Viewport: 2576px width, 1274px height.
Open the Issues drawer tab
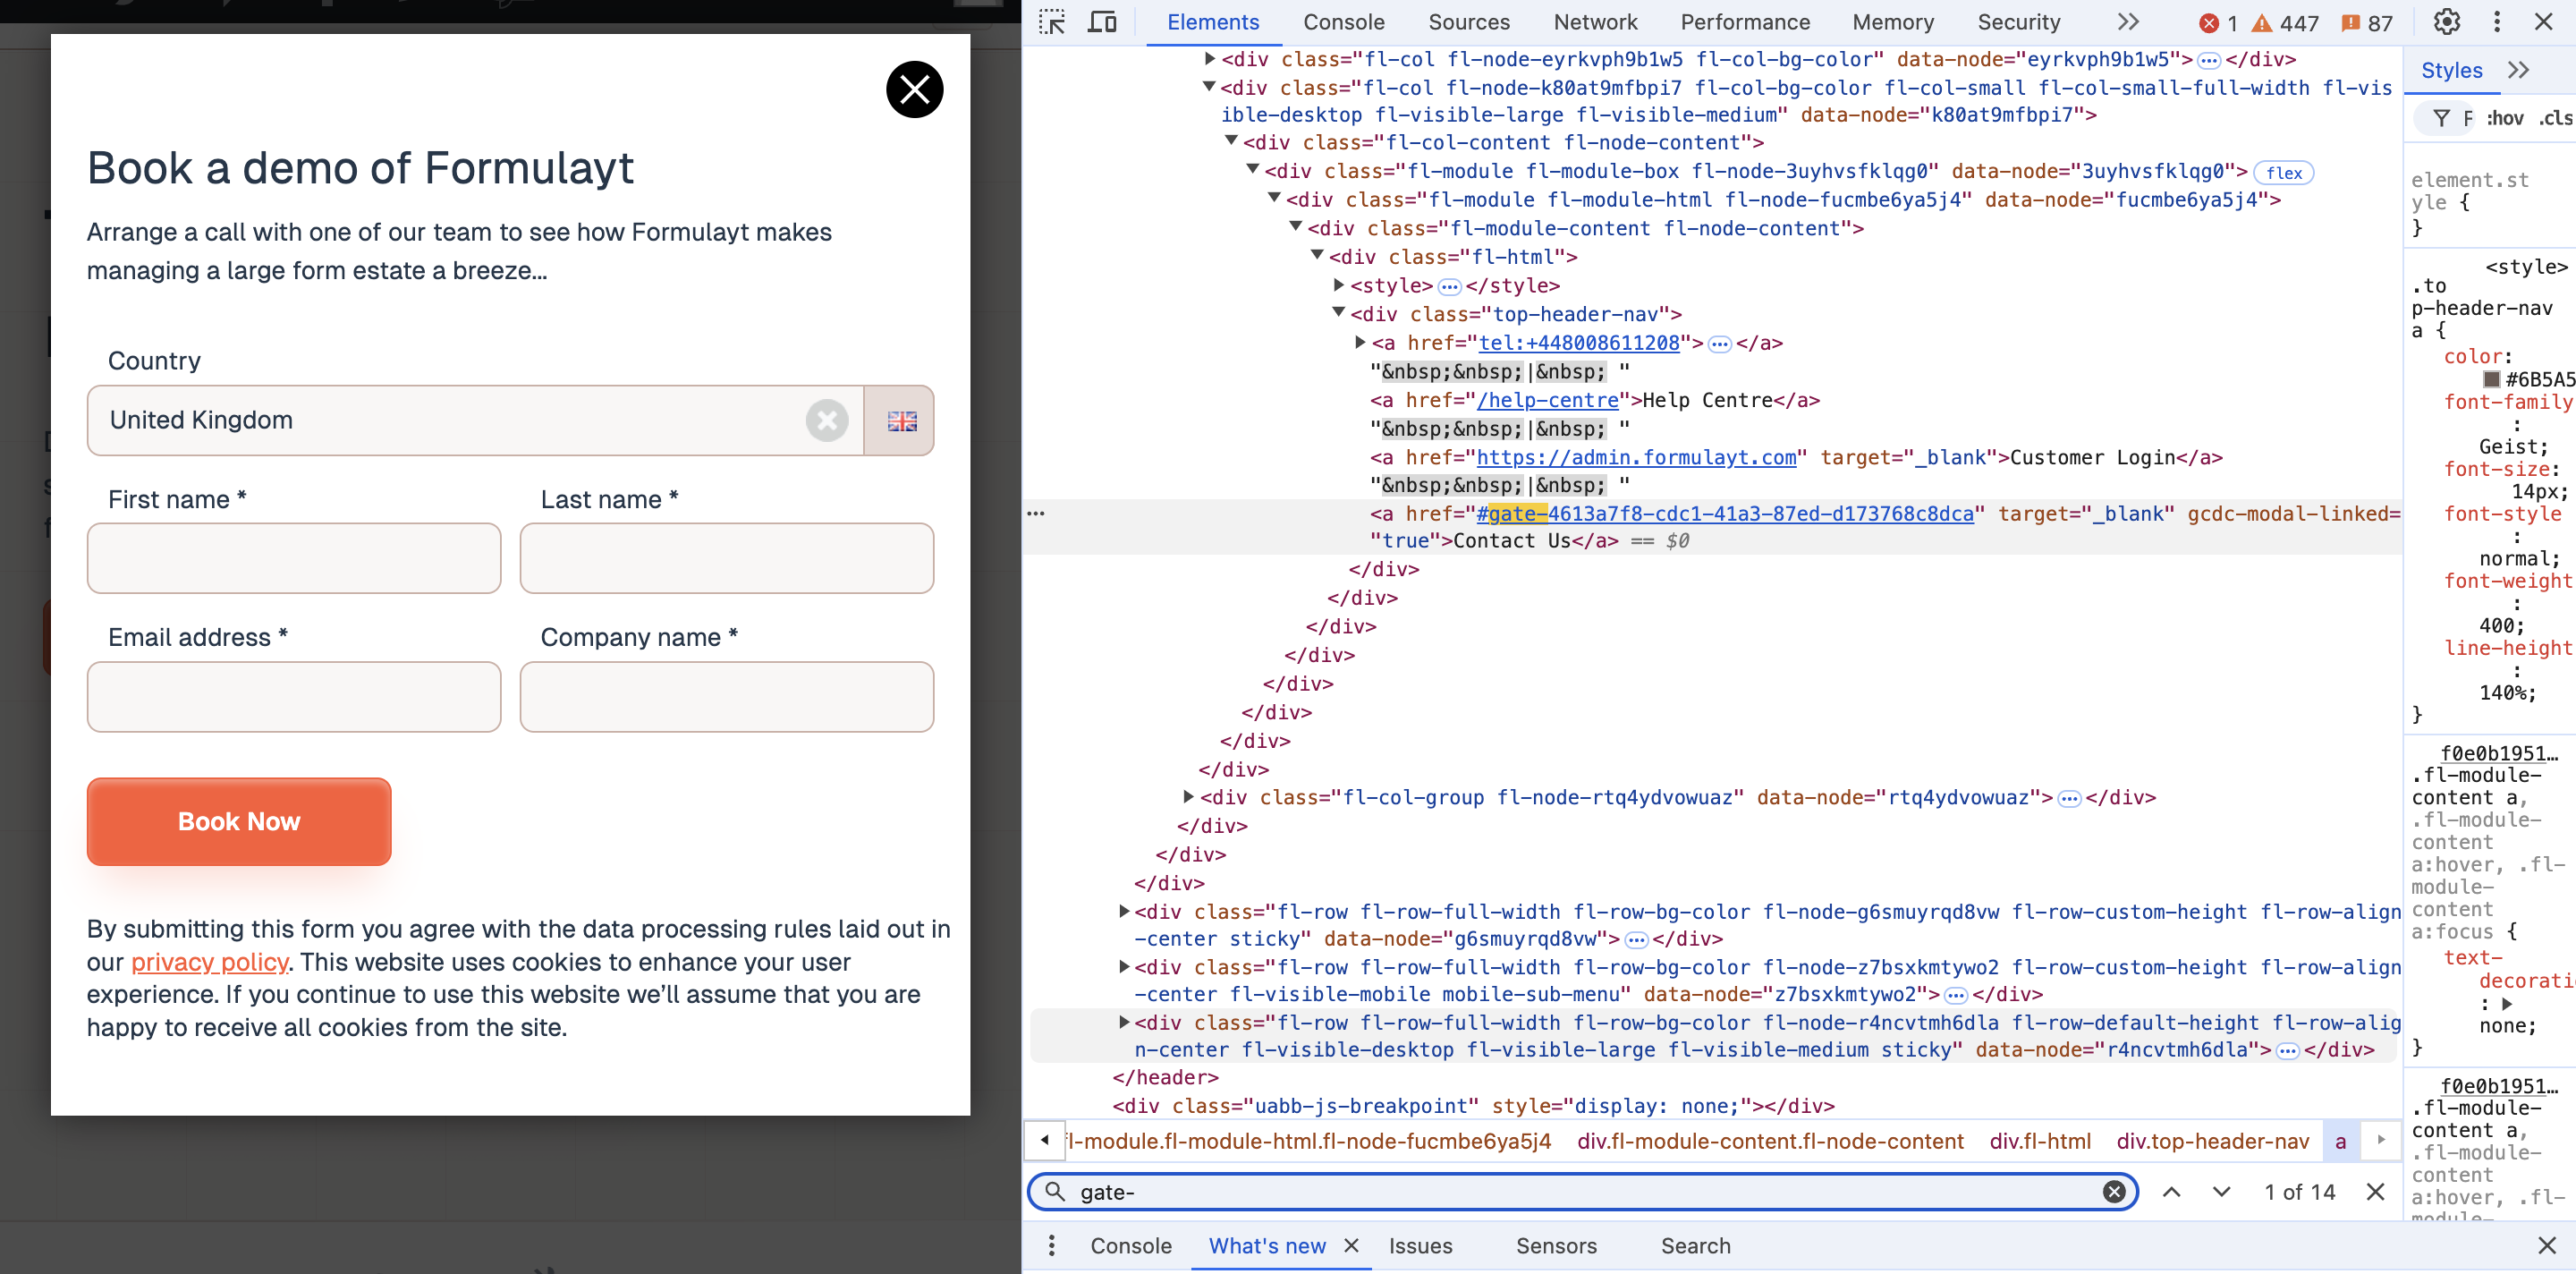coord(1420,1245)
